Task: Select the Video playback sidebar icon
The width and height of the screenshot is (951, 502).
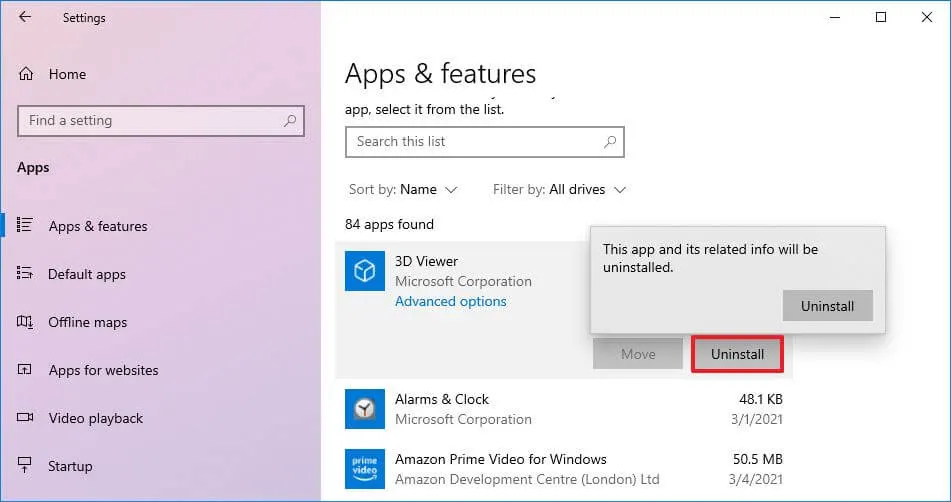Action: (x=25, y=417)
